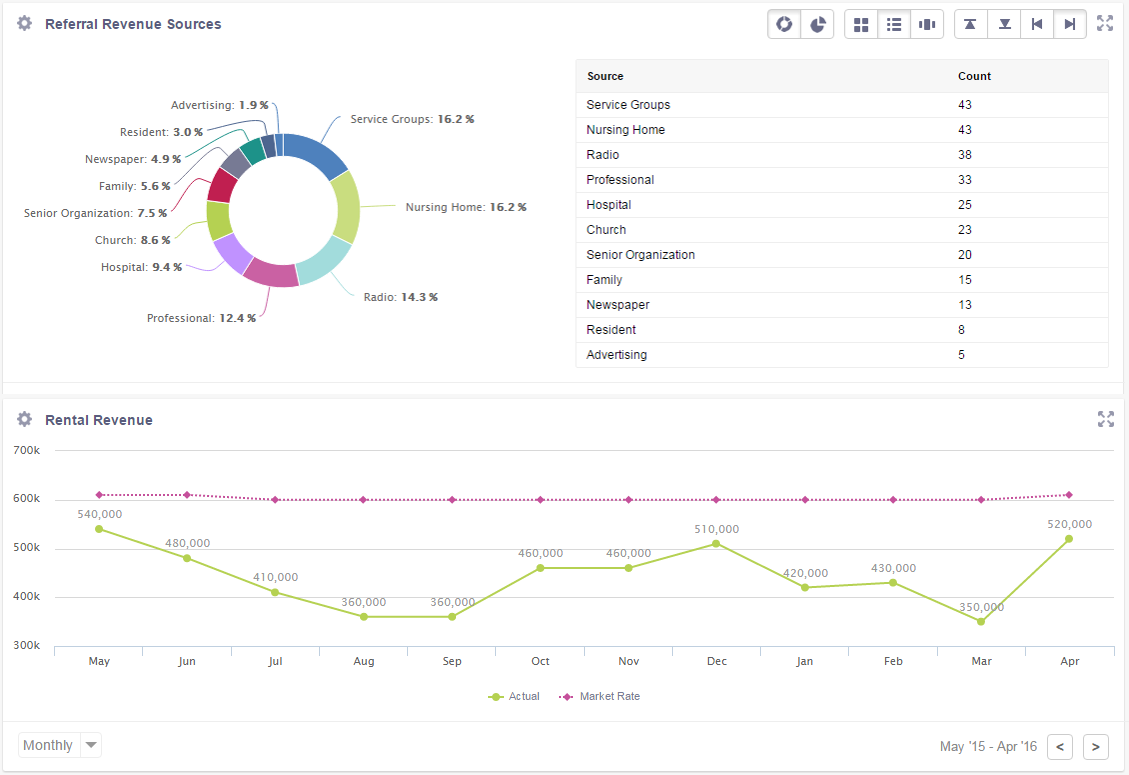1129x775 pixels.
Task: Toggle the Actual series in legend
Action: (514, 696)
